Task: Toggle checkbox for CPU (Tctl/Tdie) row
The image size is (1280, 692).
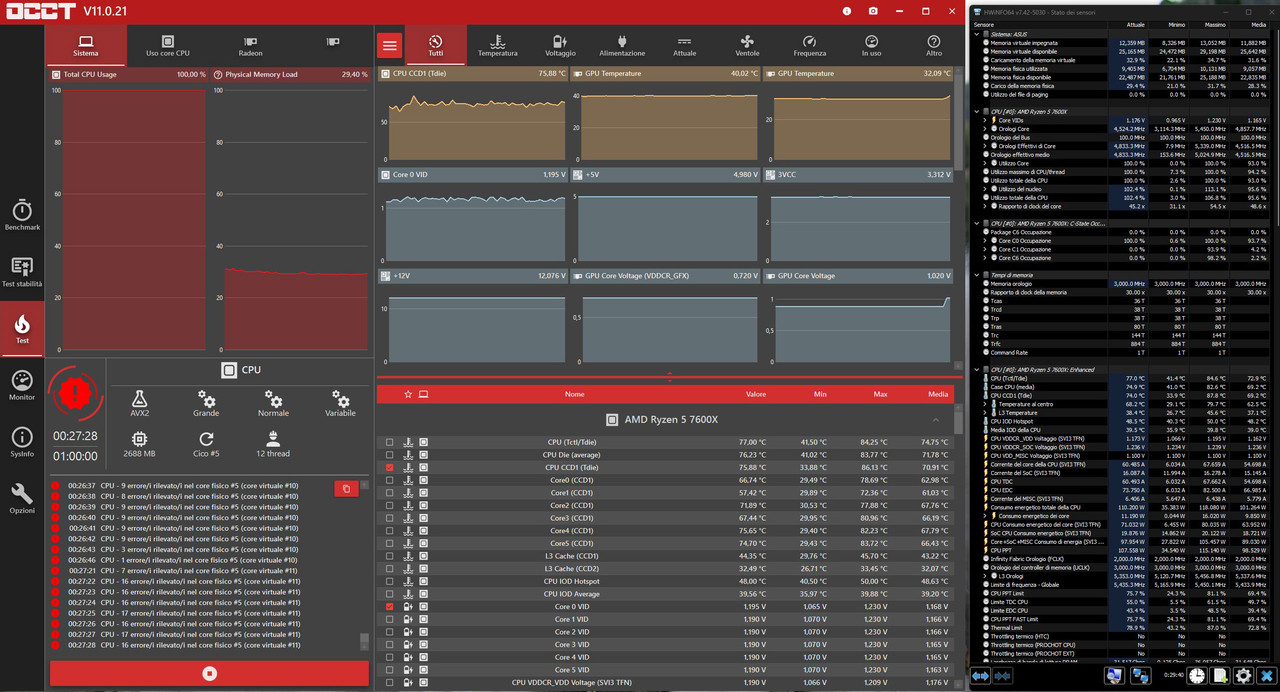Action: 390,442
